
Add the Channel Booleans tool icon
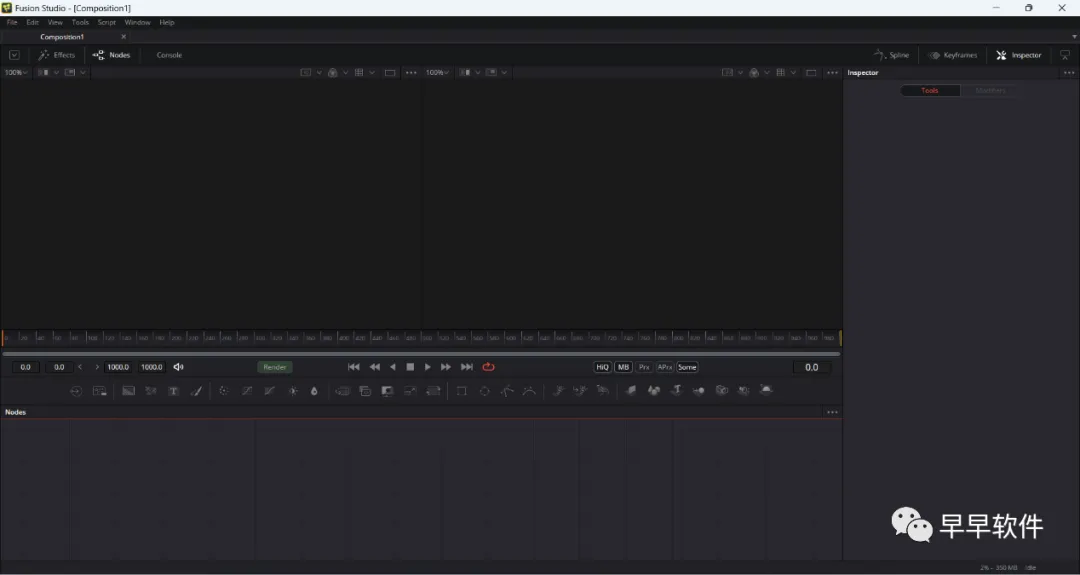[365, 390]
